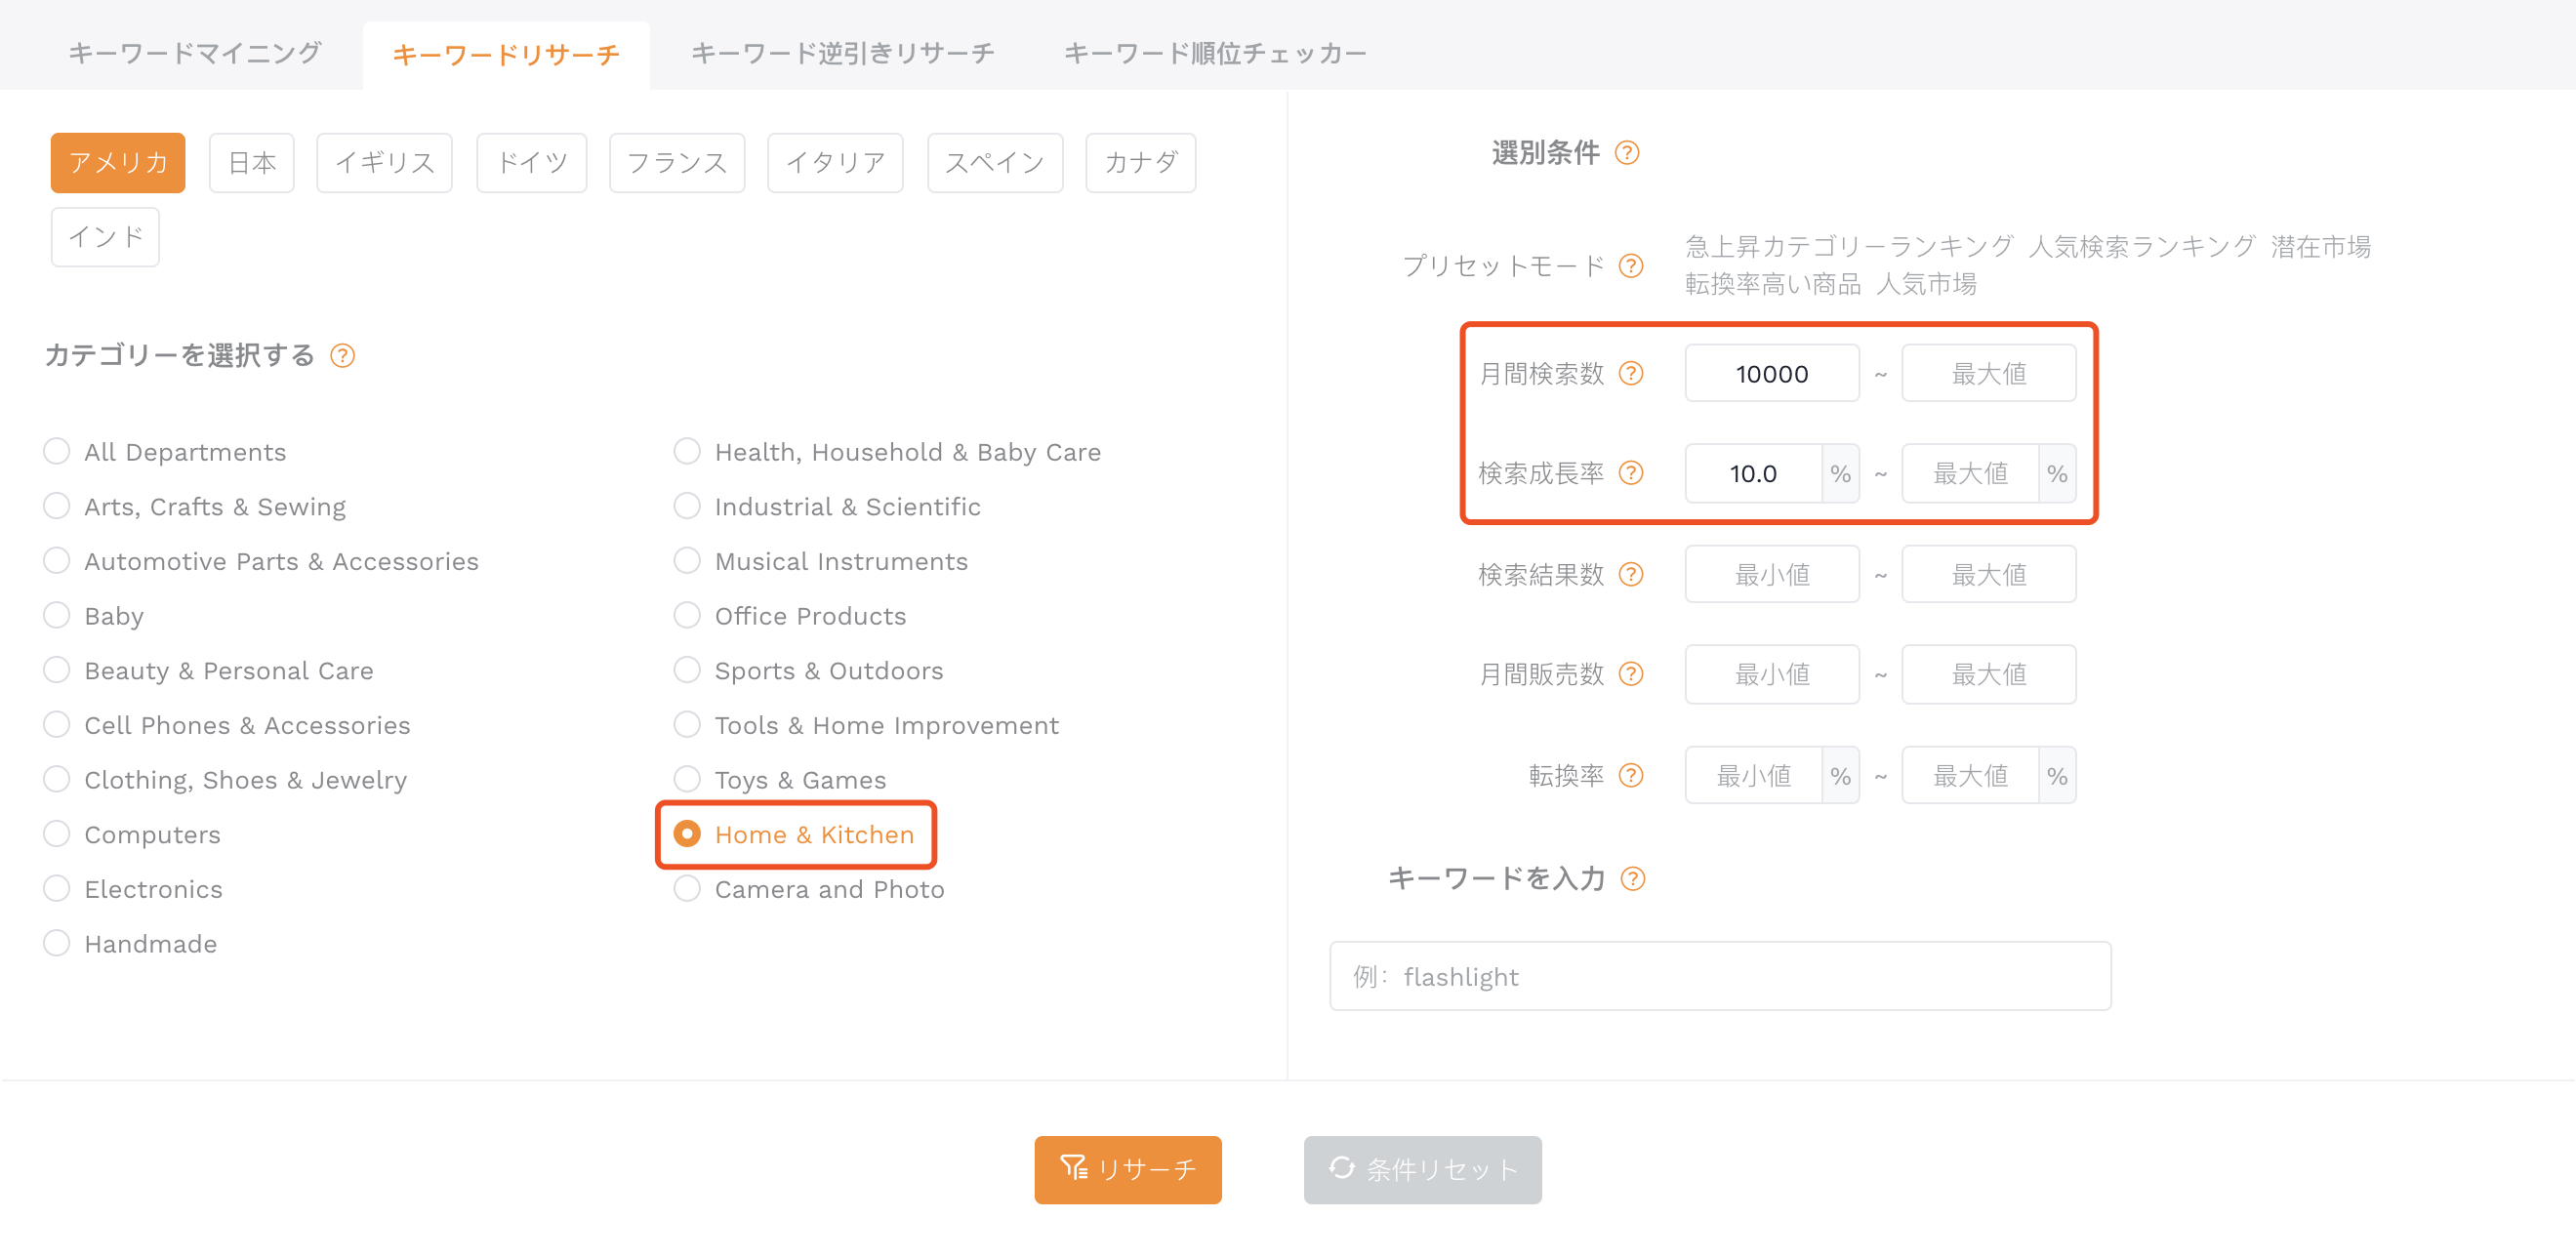Click 月間検索数 minimum field showing 10000
The height and width of the screenshot is (1259, 2576).
point(1772,374)
